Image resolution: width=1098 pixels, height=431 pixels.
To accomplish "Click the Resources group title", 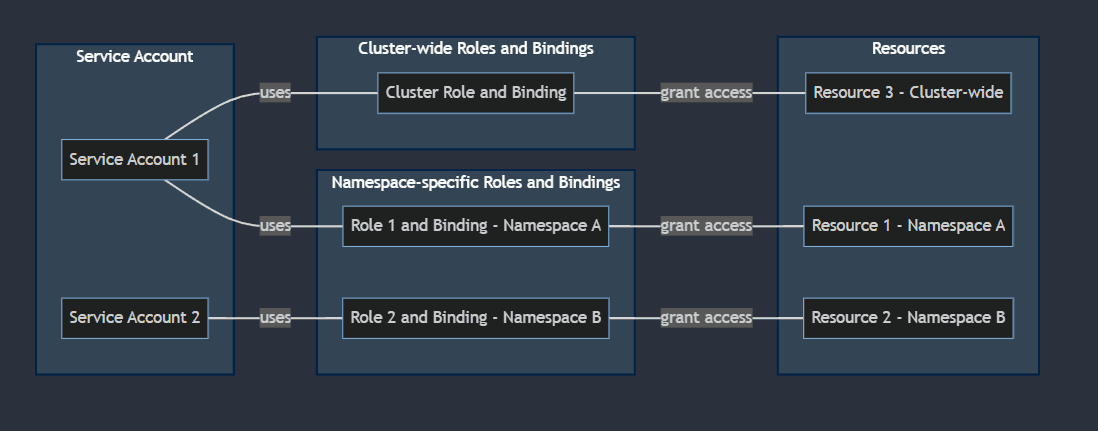I will [908, 48].
